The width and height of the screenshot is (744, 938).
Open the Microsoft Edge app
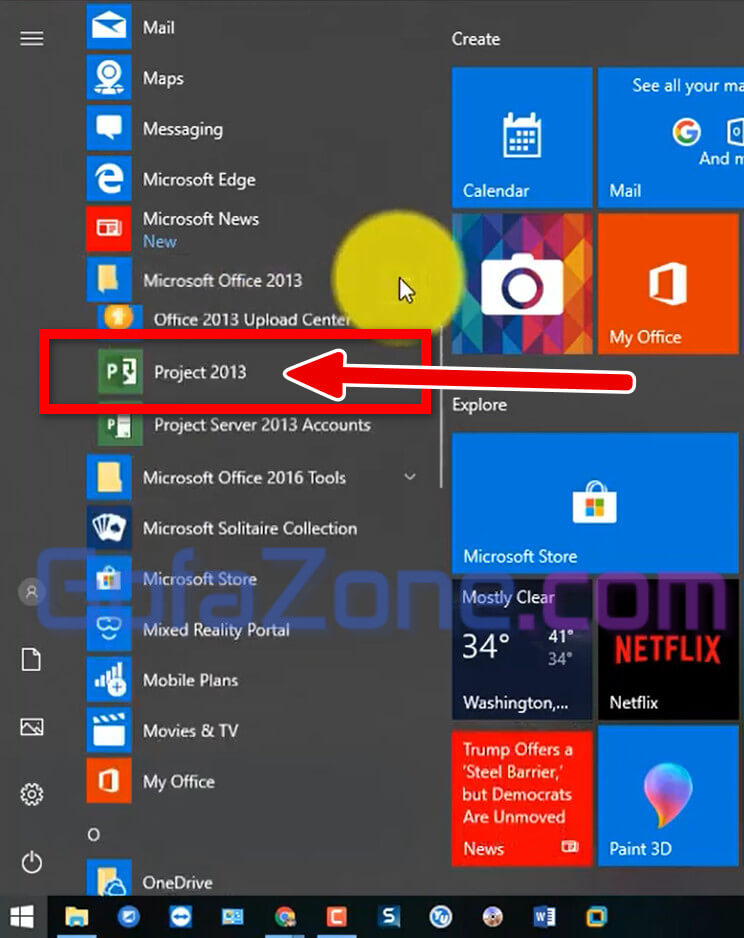tap(198, 180)
